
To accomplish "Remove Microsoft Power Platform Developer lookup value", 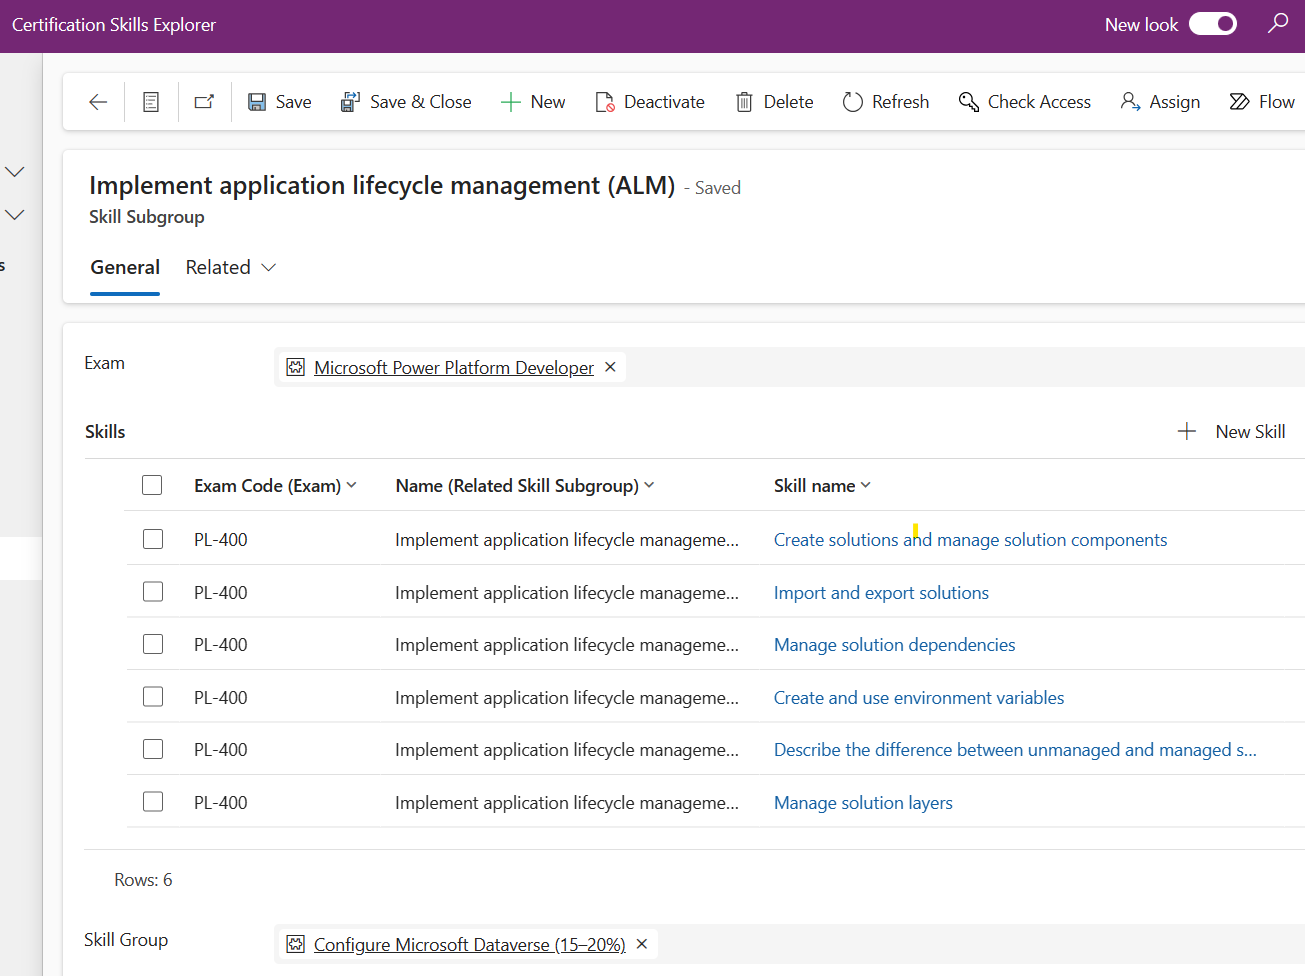I will click(610, 367).
